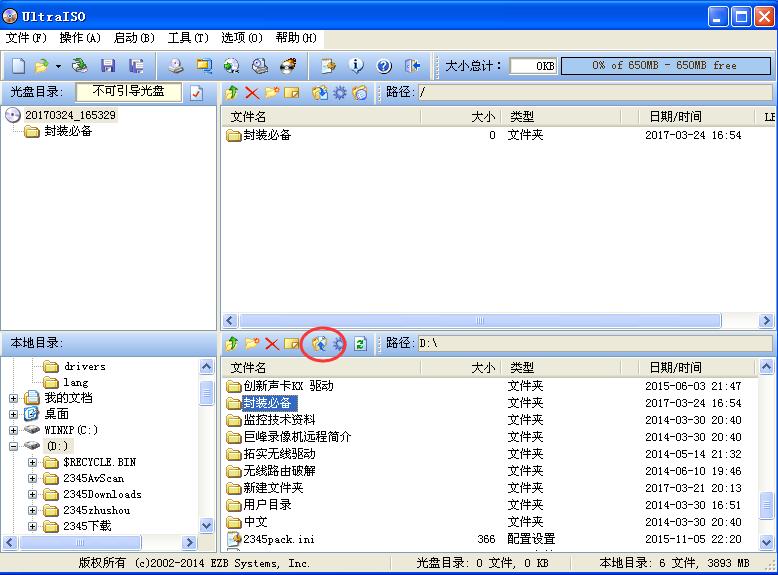The image size is (778, 575).
Task: Expand the $RECYCLE.BIN folder node
Action: 32,462
